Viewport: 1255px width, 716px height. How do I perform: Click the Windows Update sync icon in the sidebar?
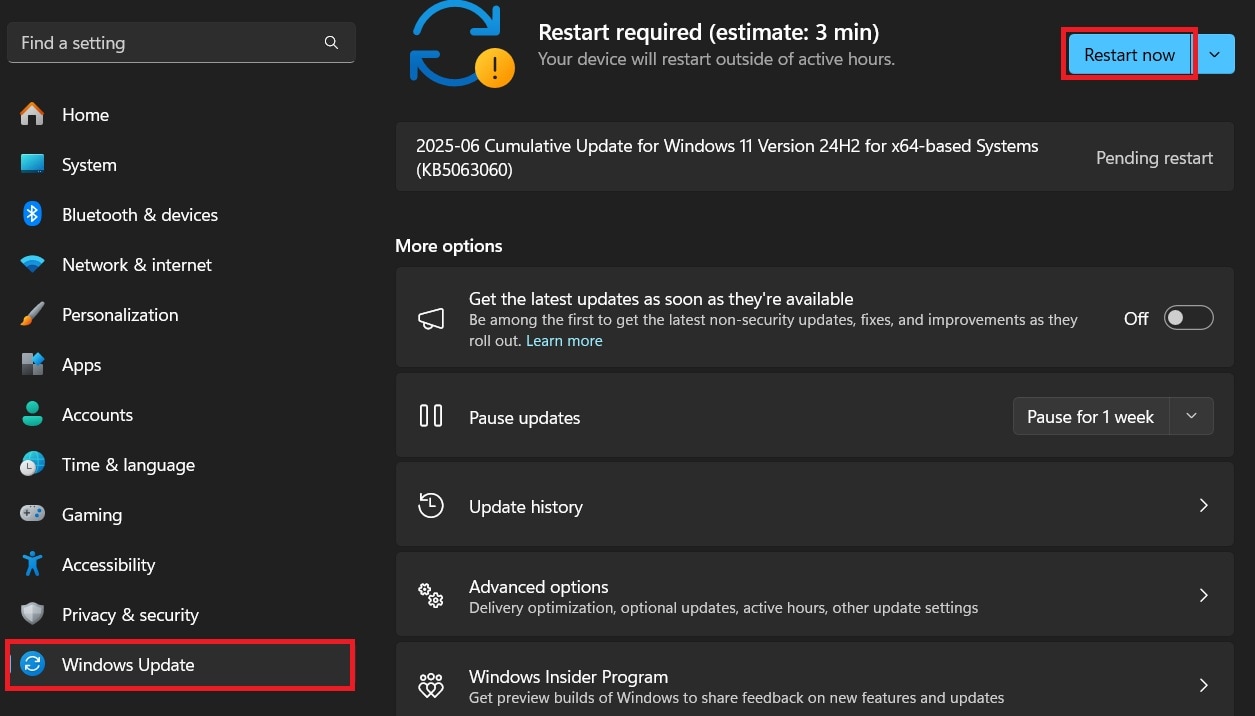point(32,664)
